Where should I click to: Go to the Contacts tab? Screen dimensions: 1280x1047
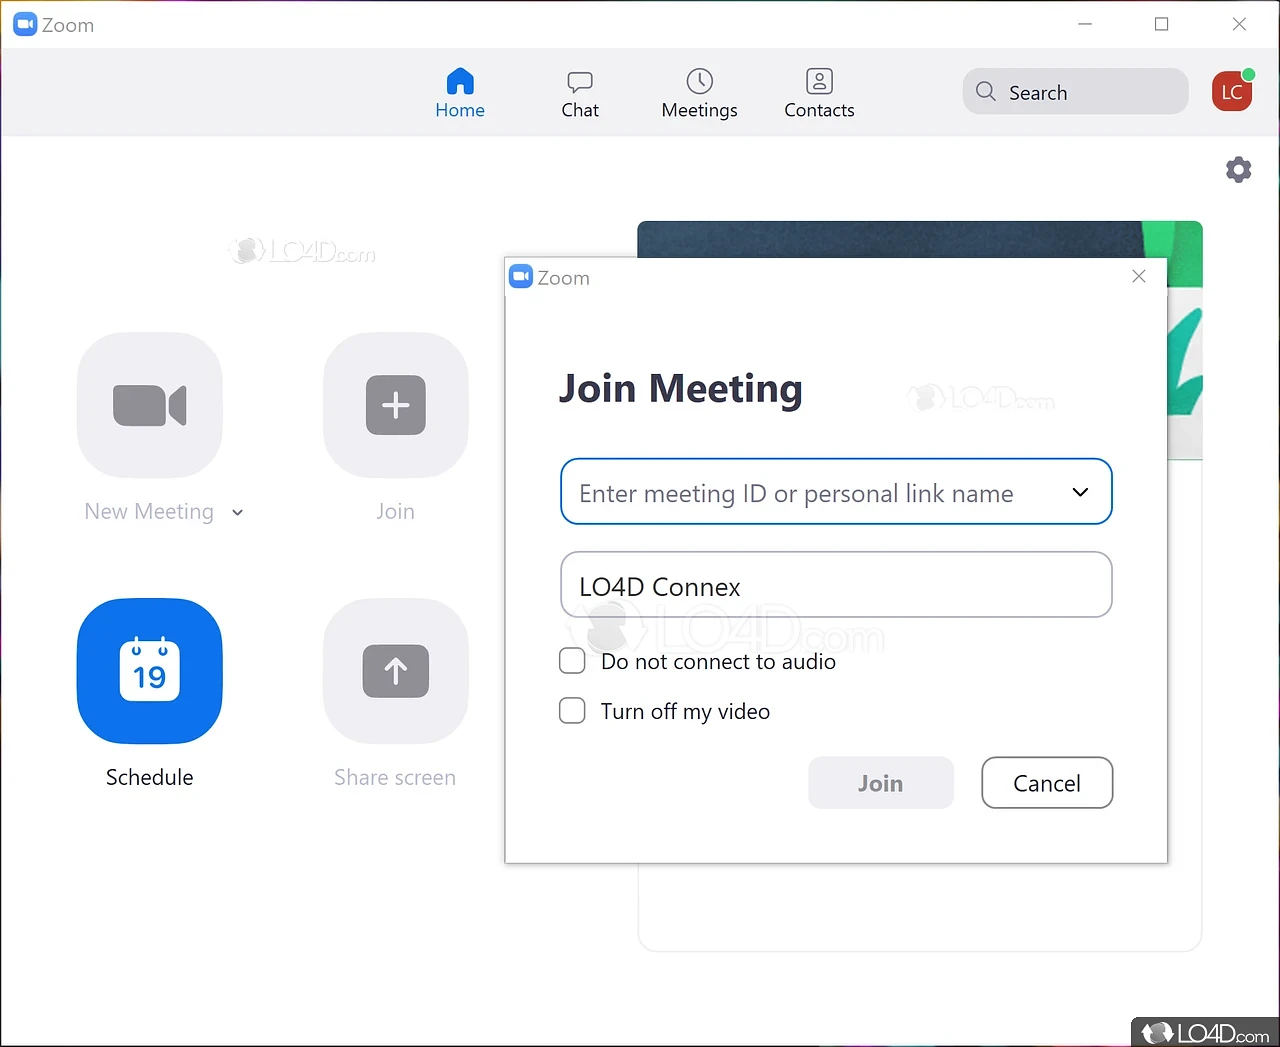tap(819, 94)
